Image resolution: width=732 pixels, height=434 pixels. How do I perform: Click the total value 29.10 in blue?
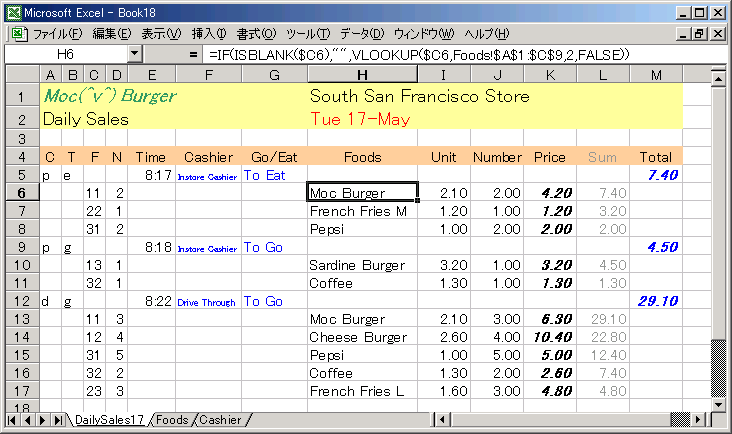tap(656, 301)
